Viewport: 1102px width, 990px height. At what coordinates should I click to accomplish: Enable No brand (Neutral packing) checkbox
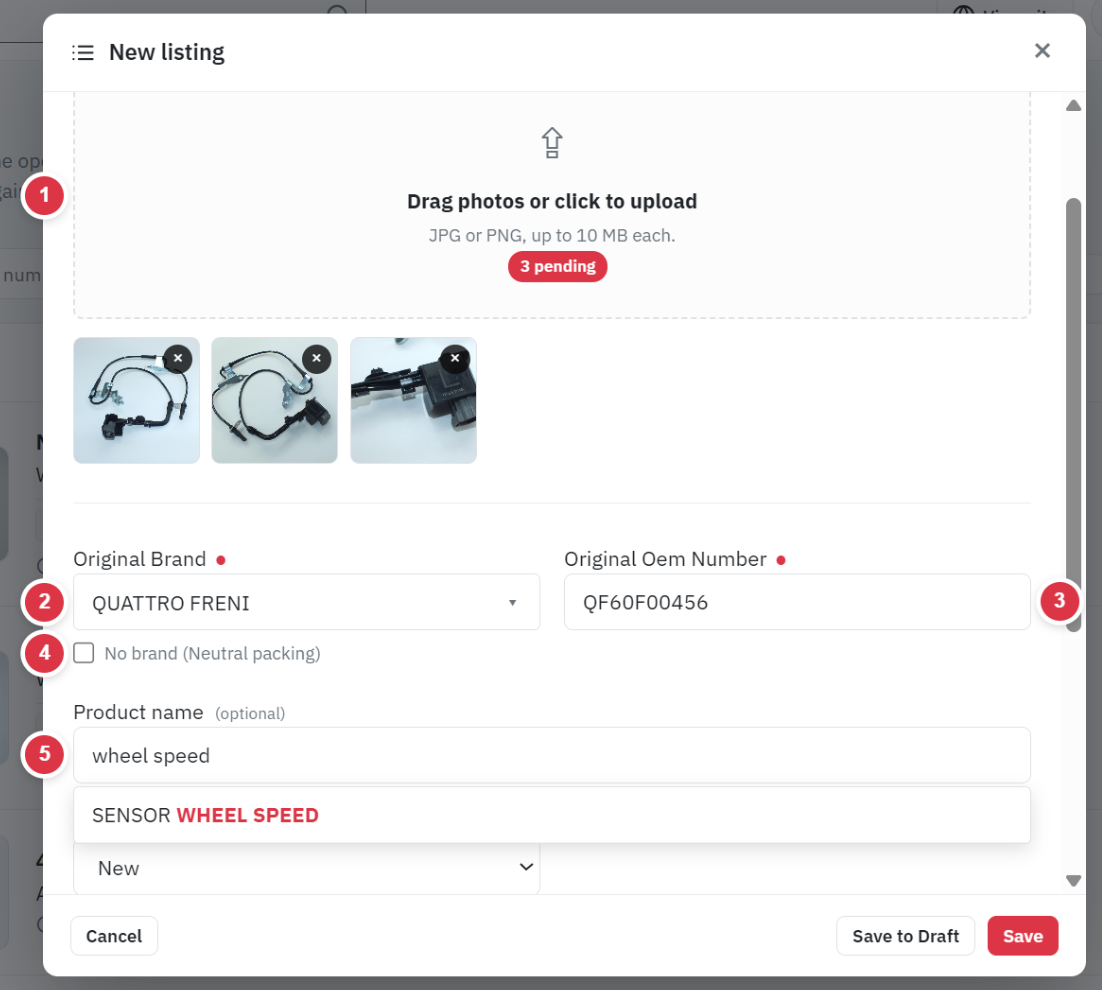tap(84, 653)
